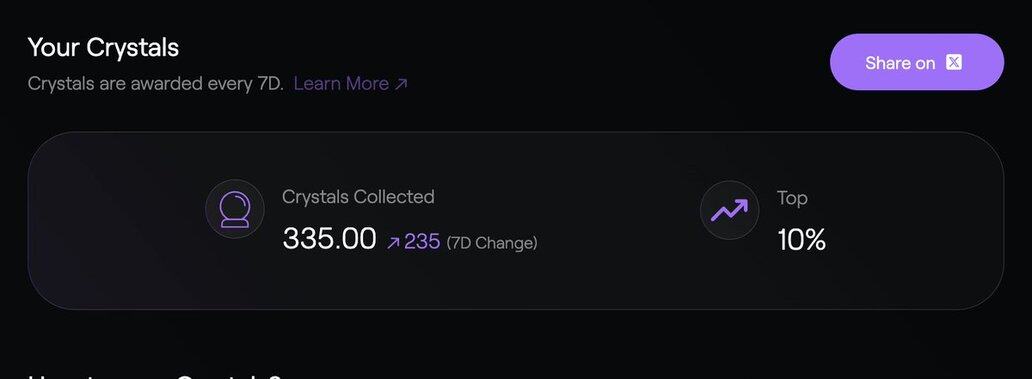Click the external arrow beside Learn More
The image size is (1032, 379).
click(x=400, y=84)
